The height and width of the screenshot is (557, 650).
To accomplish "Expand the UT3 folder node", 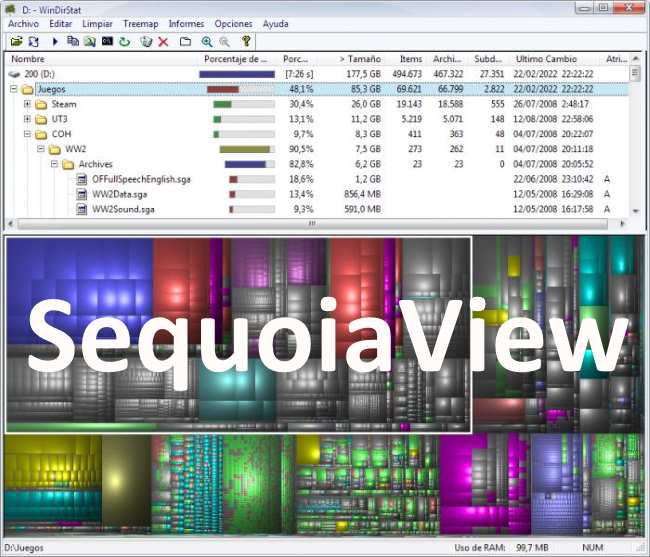I will pos(27,119).
